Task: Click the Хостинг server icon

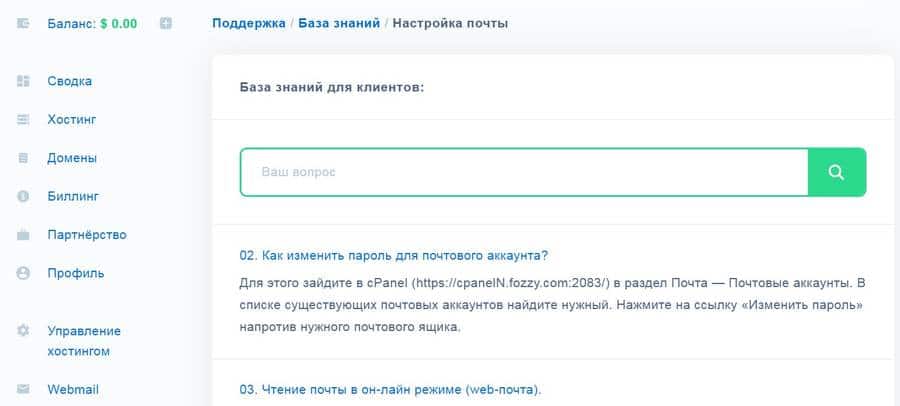Action: pos(23,119)
